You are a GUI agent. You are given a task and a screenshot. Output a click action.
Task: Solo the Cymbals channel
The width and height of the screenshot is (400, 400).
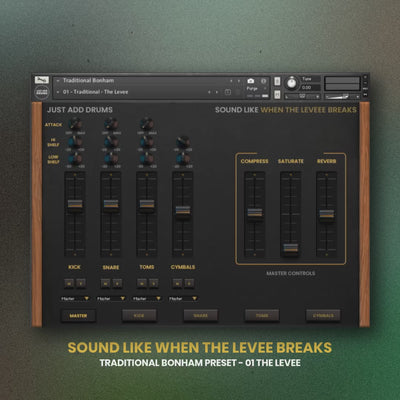click(189, 283)
